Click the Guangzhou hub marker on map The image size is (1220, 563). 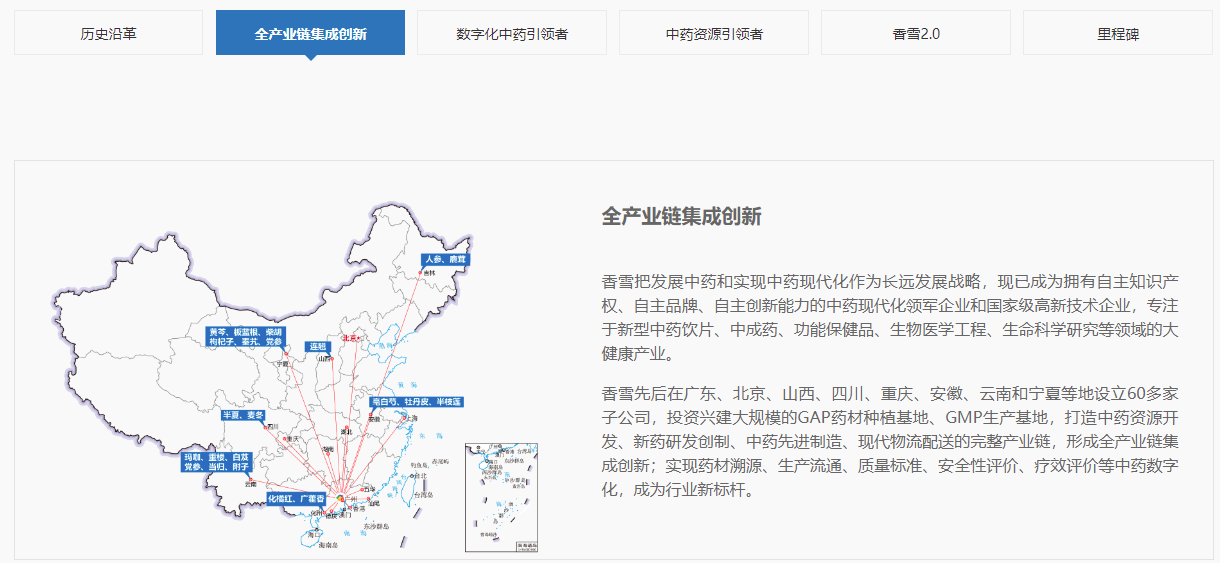point(340,498)
